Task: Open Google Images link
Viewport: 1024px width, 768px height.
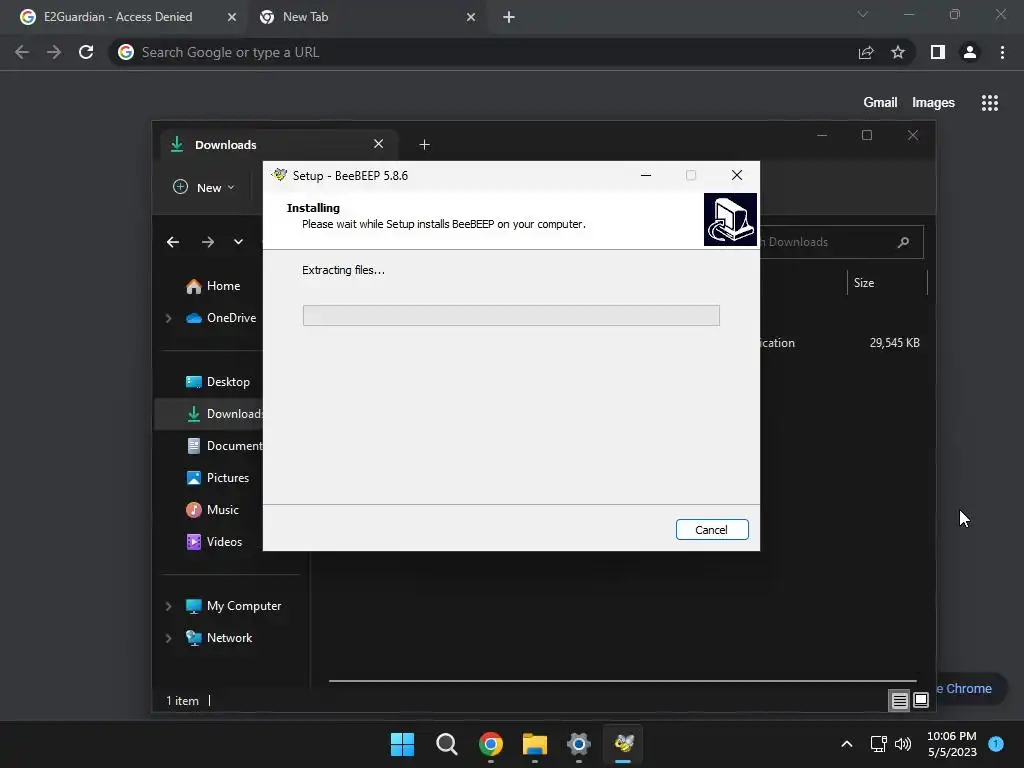Action: click(x=933, y=103)
